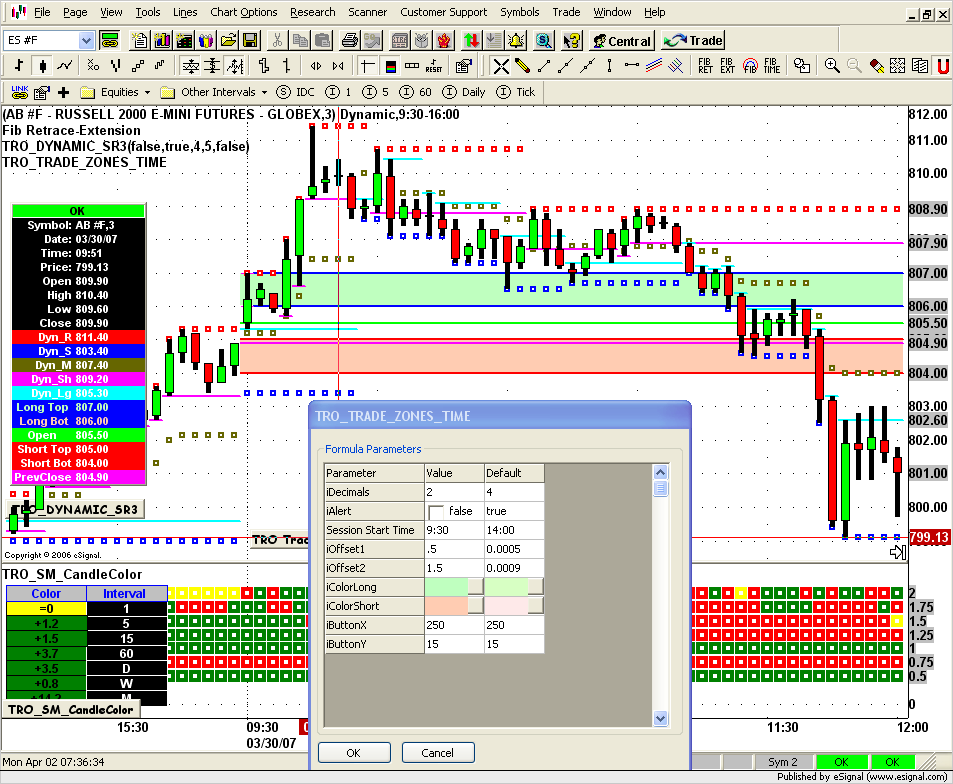
Task: Click the Print chart icon
Action: tap(349, 40)
